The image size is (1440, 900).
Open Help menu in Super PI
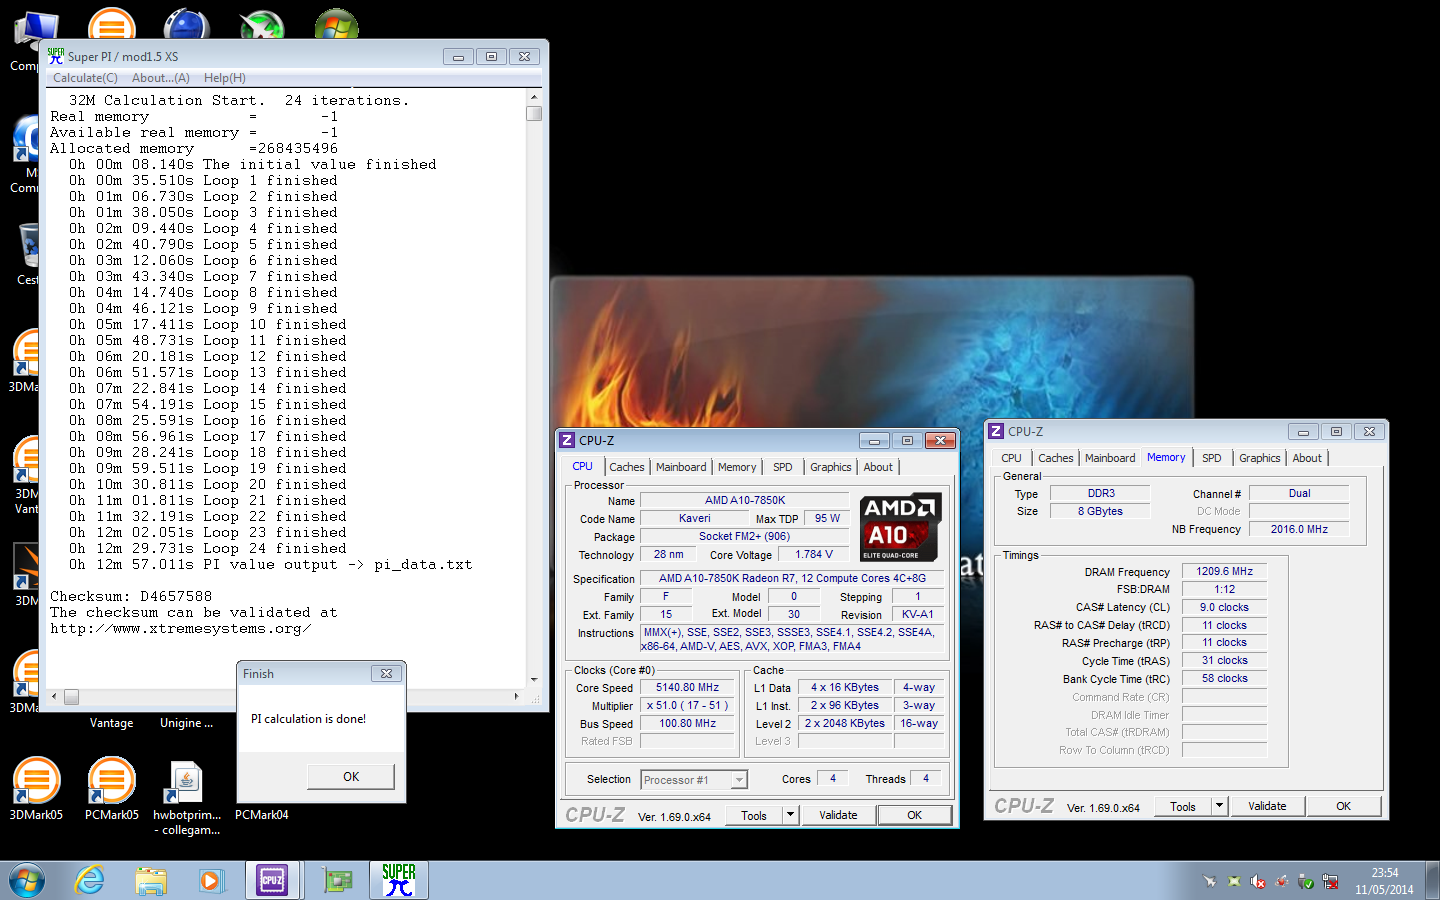(x=225, y=78)
